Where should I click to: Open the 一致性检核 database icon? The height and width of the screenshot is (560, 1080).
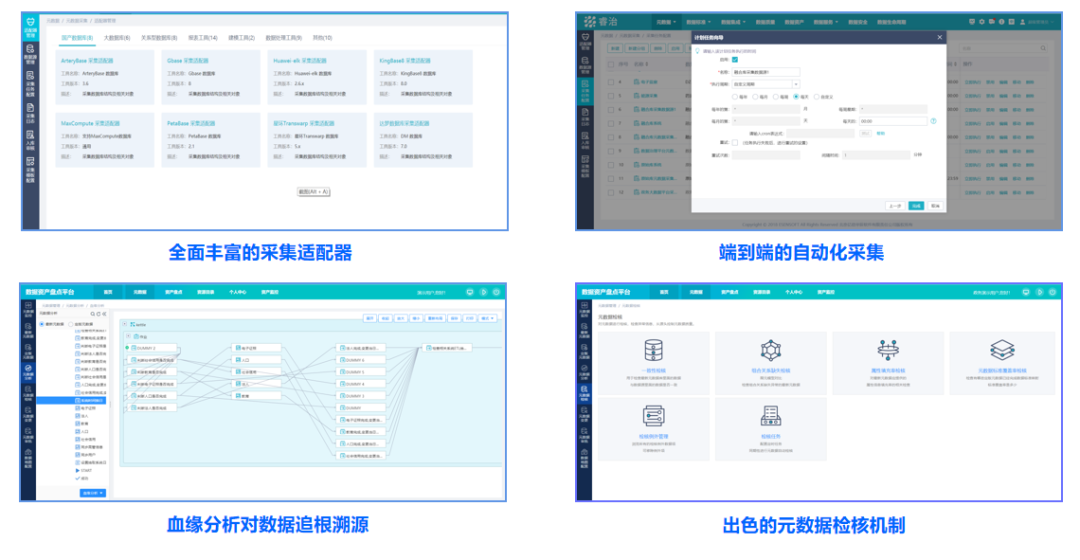(x=653, y=350)
